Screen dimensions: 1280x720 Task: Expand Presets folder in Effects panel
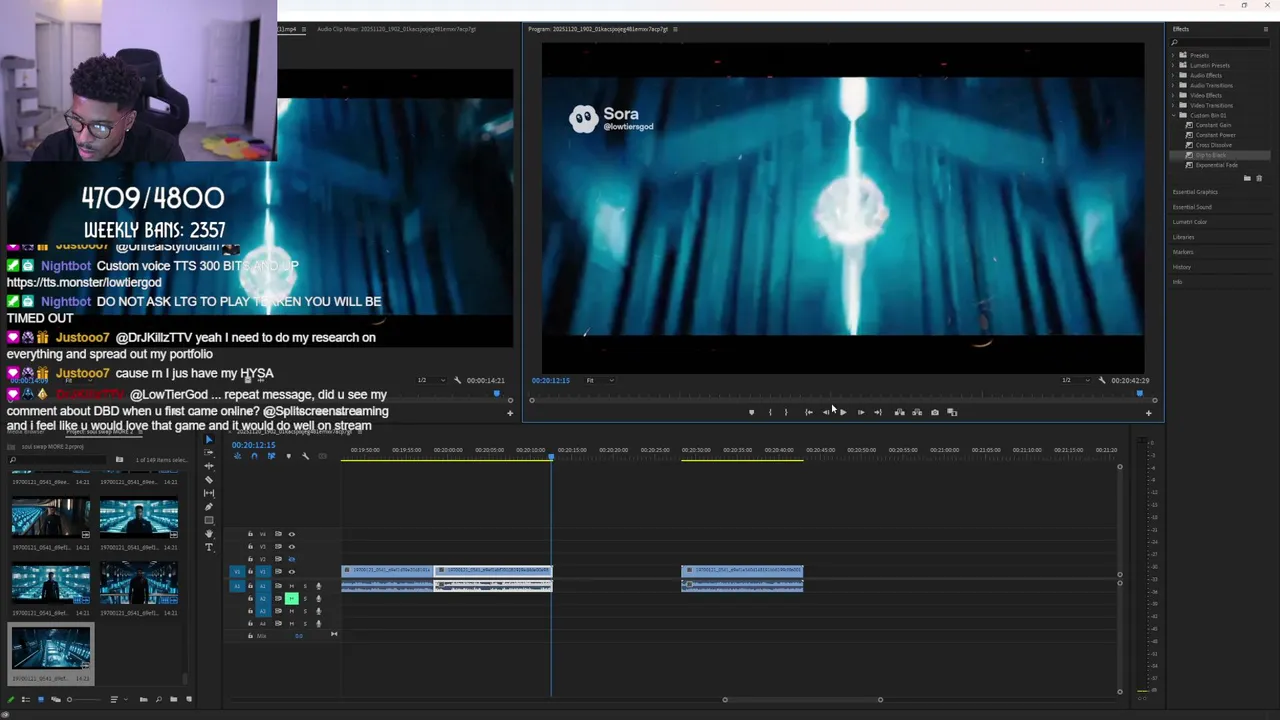[1174, 55]
